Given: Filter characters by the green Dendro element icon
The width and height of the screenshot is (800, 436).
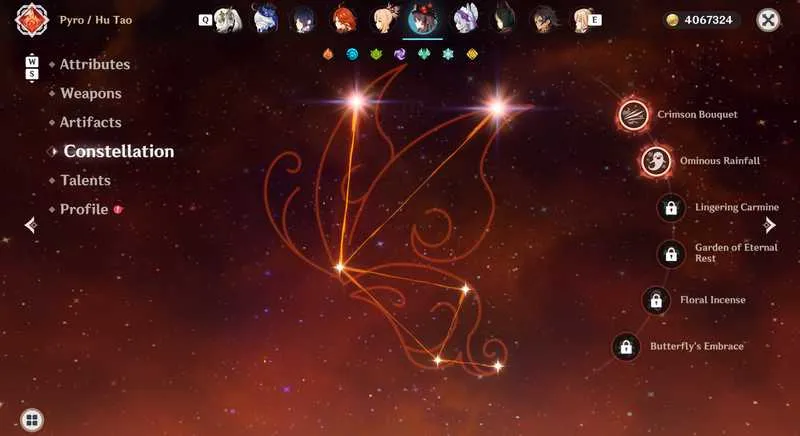Looking at the screenshot, I should pyautogui.click(x=376, y=54).
